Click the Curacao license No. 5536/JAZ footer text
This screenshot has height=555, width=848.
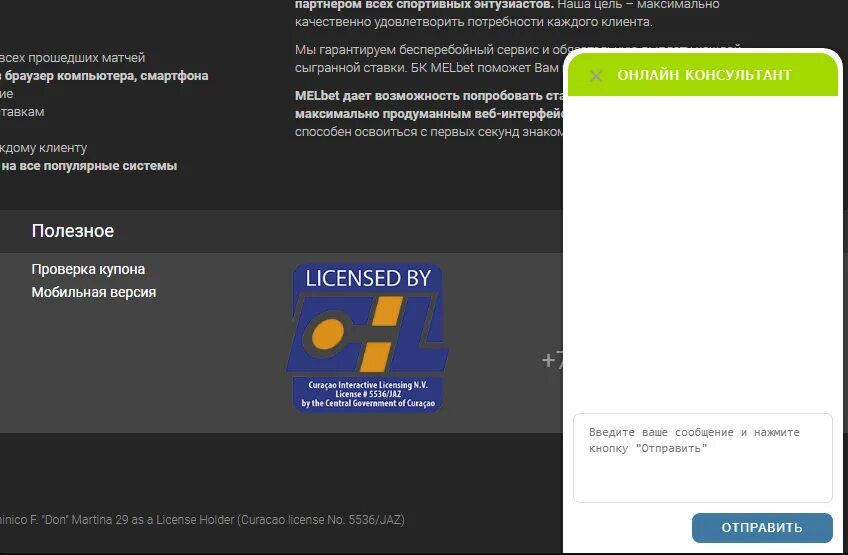point(322,520)
